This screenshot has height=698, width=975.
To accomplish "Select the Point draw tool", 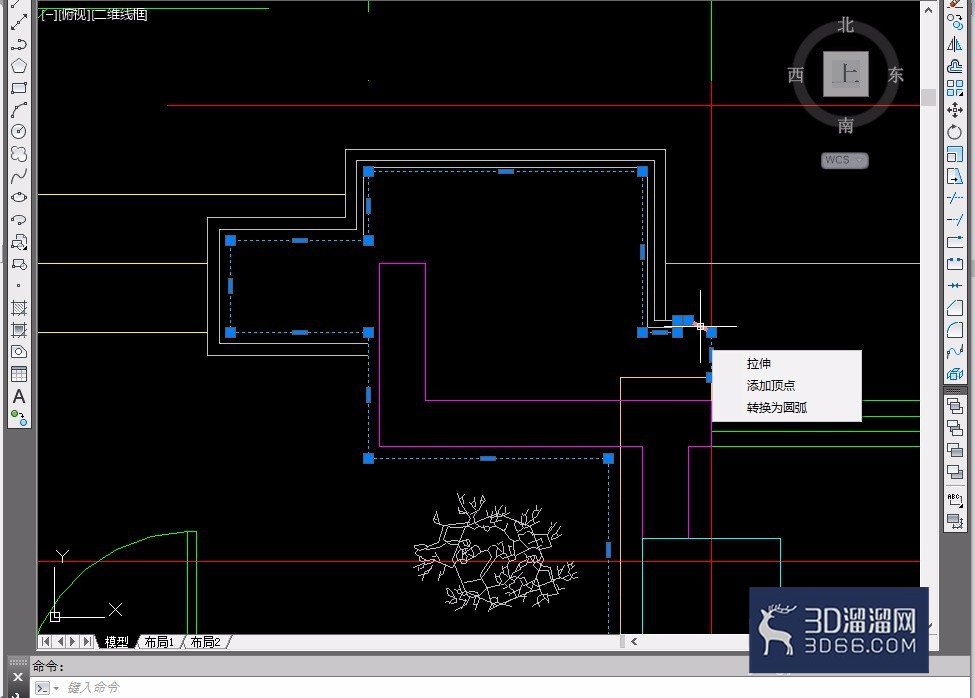I will coord(19,286).
